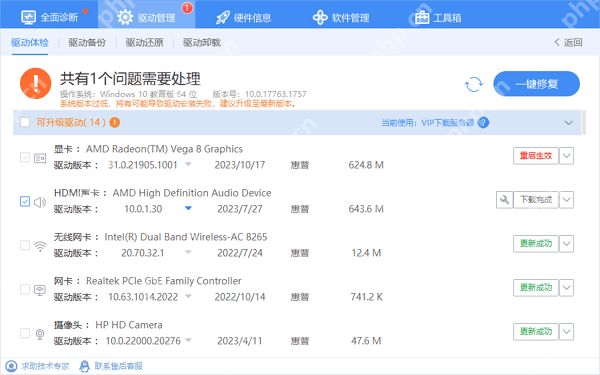Image resolution: width=600 pixels, height=375 pixels.
Task: Click the 下载完成 button
Action: [536, 200]
